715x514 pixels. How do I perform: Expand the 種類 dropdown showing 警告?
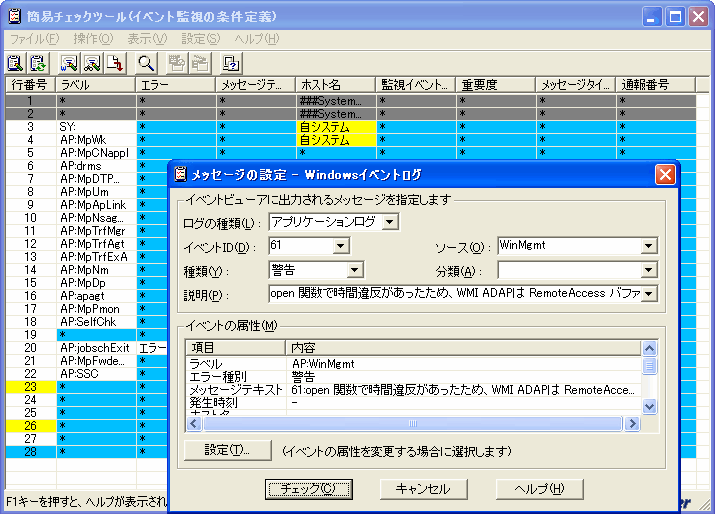tap(354, 270)
